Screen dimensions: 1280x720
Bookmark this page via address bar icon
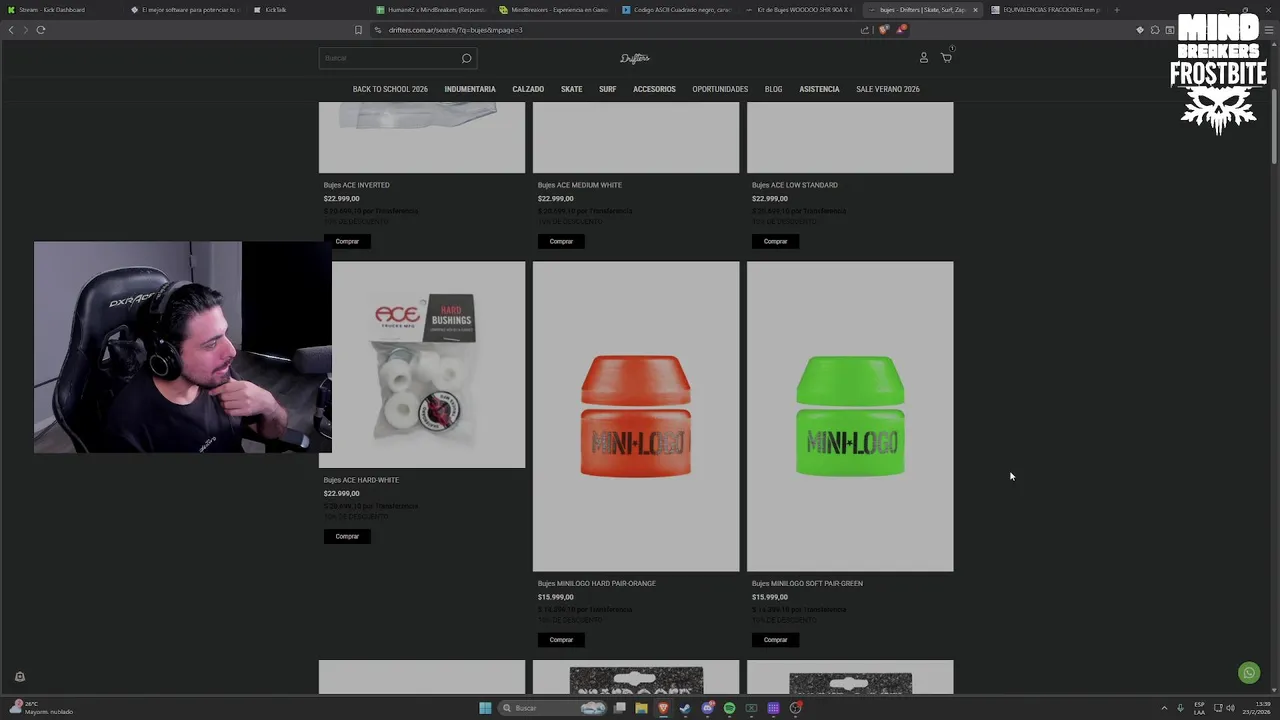pos(359,30)
